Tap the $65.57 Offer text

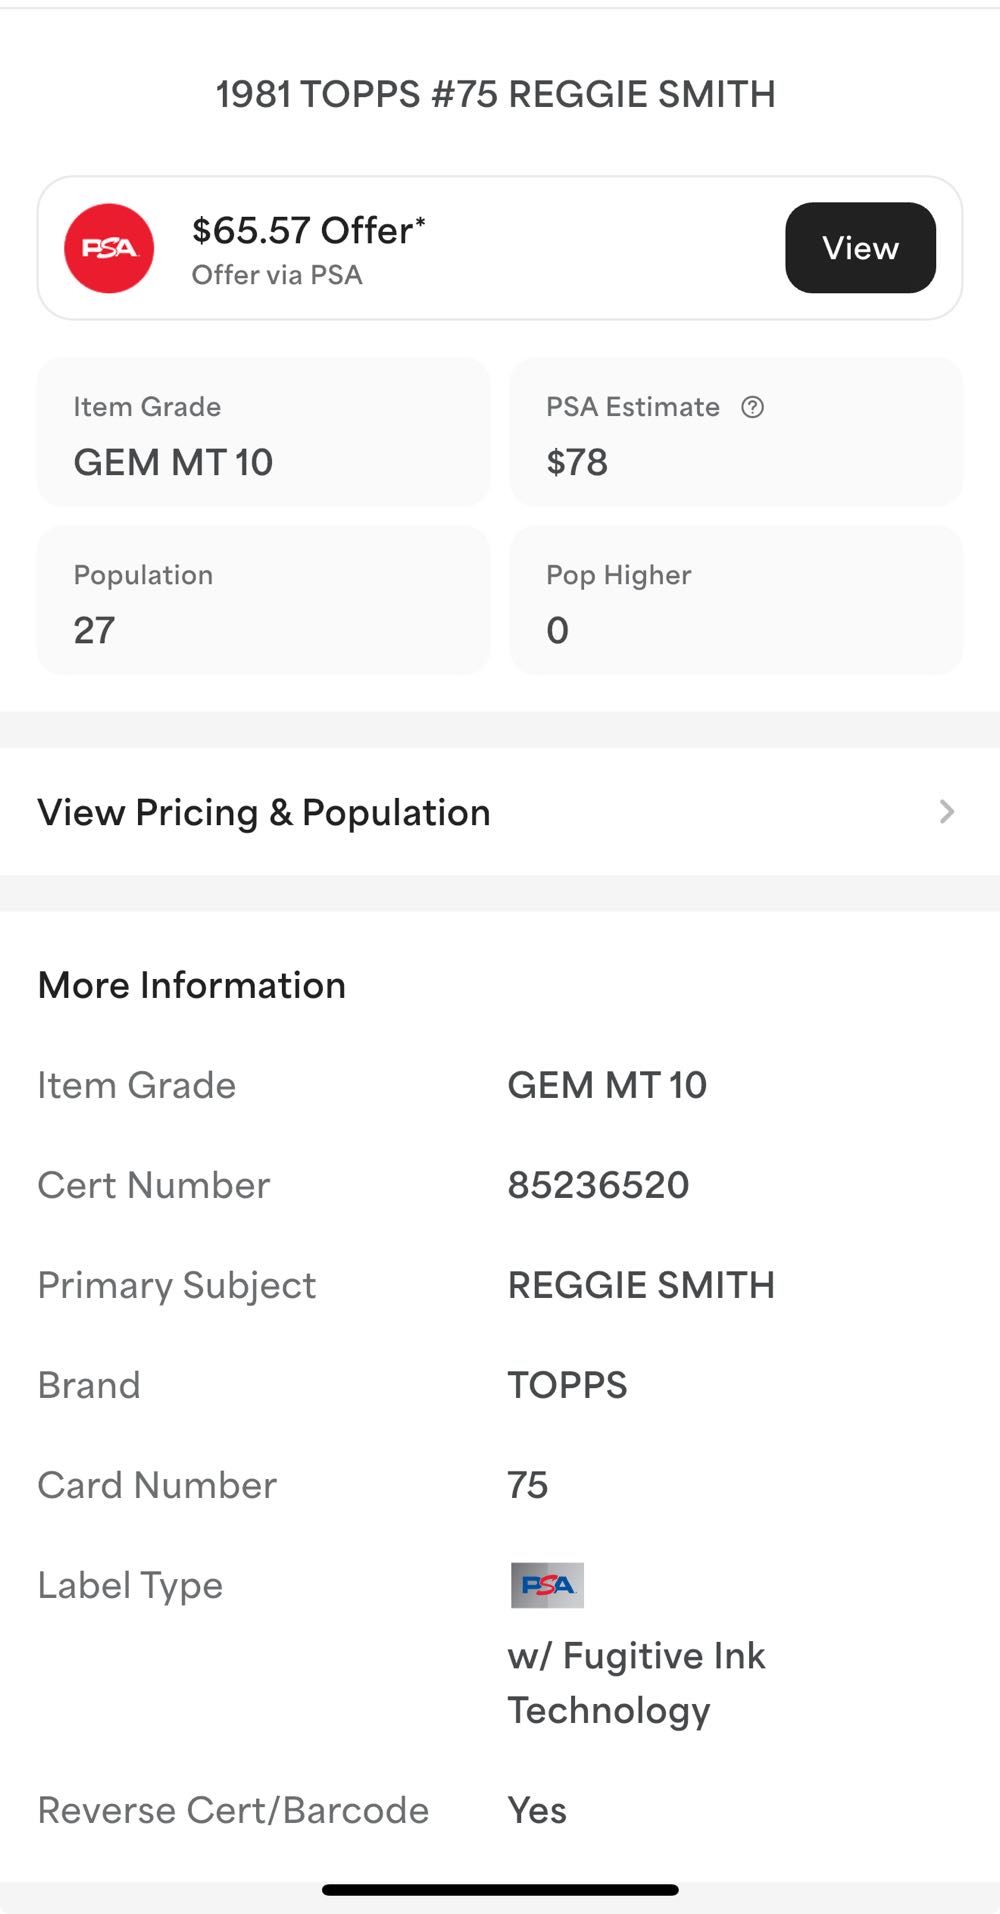308,231
